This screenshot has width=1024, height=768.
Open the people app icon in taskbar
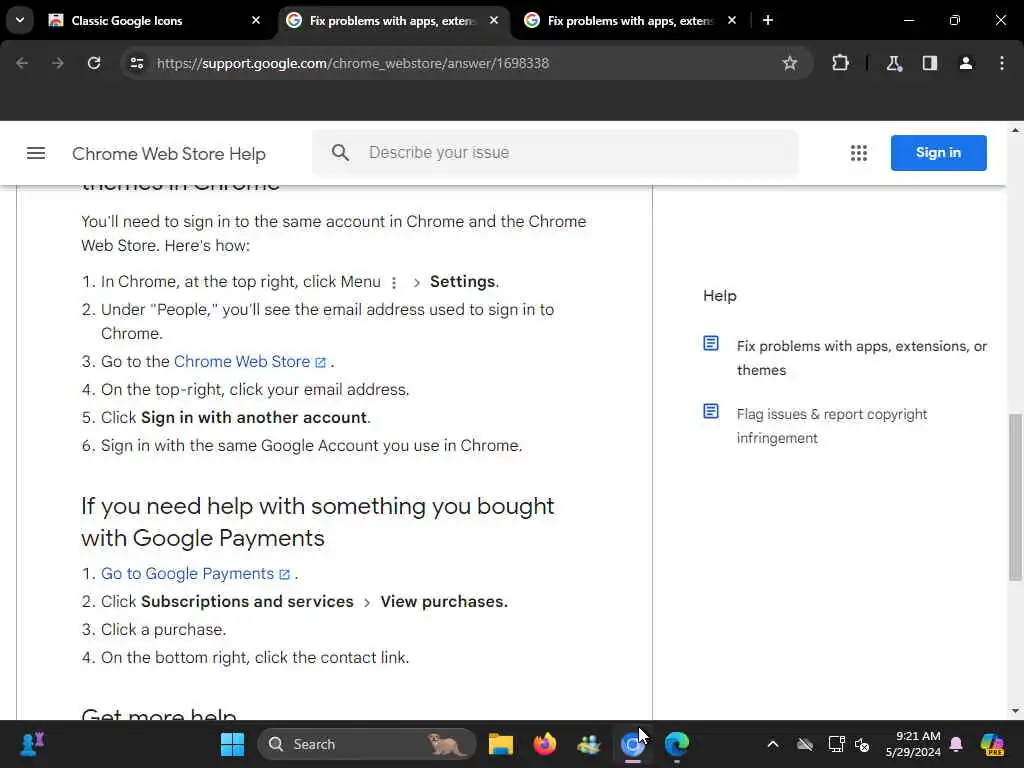tap(588, 744)
